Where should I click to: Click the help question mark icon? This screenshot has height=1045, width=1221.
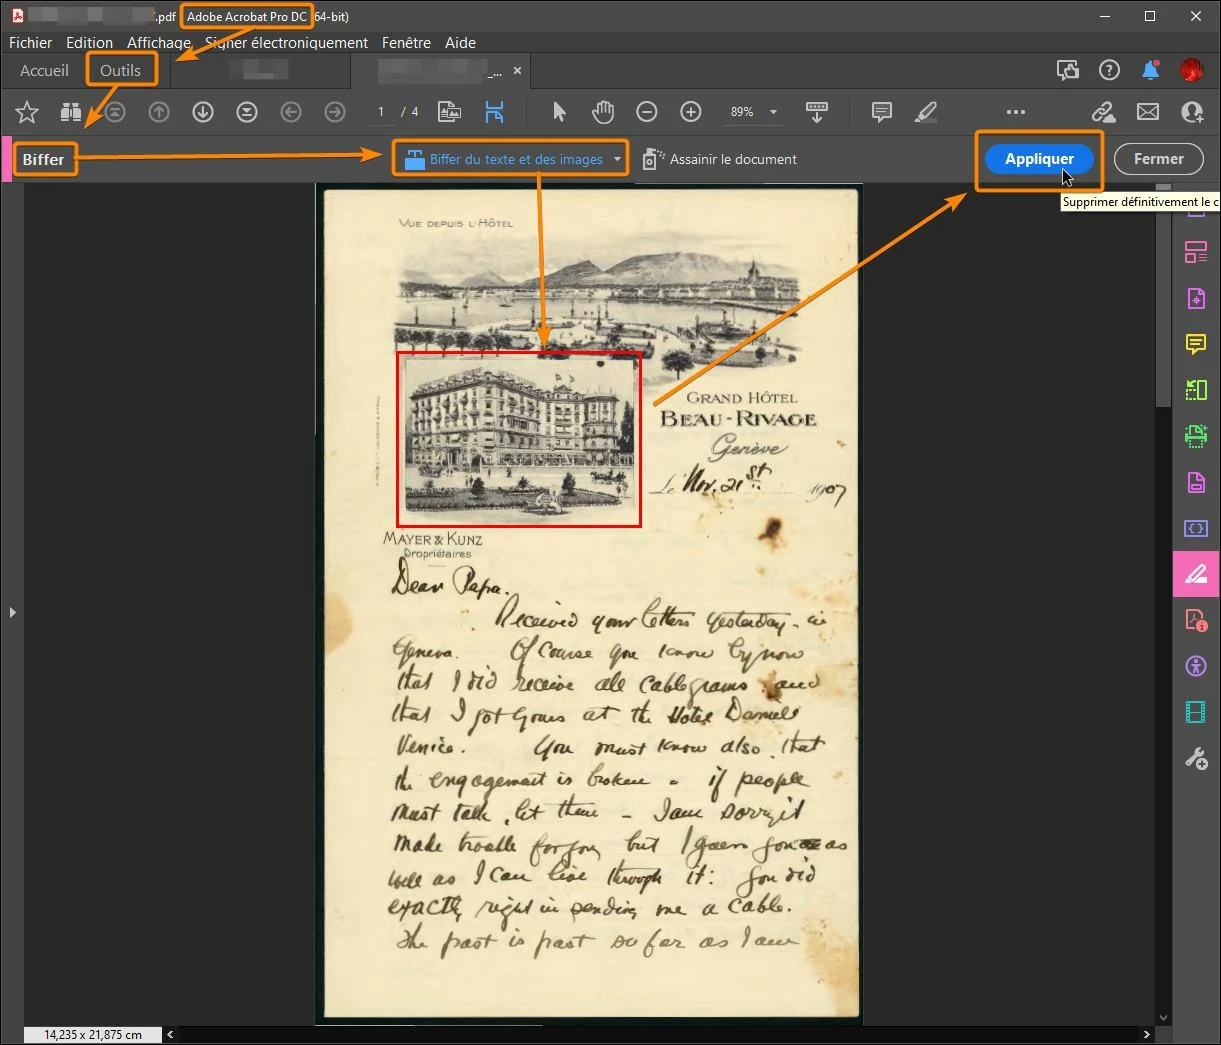1109,70
